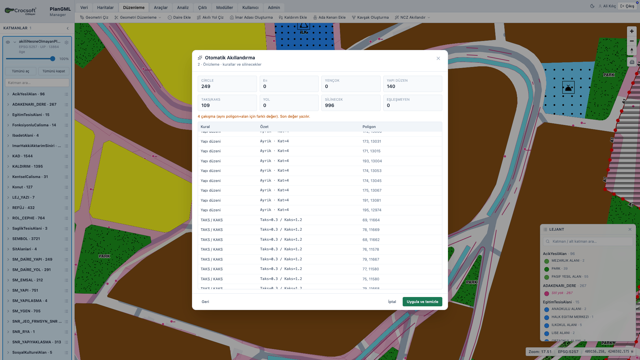Click Lejant layer search field
Screen dimensions: 640x360
point(588,242)
